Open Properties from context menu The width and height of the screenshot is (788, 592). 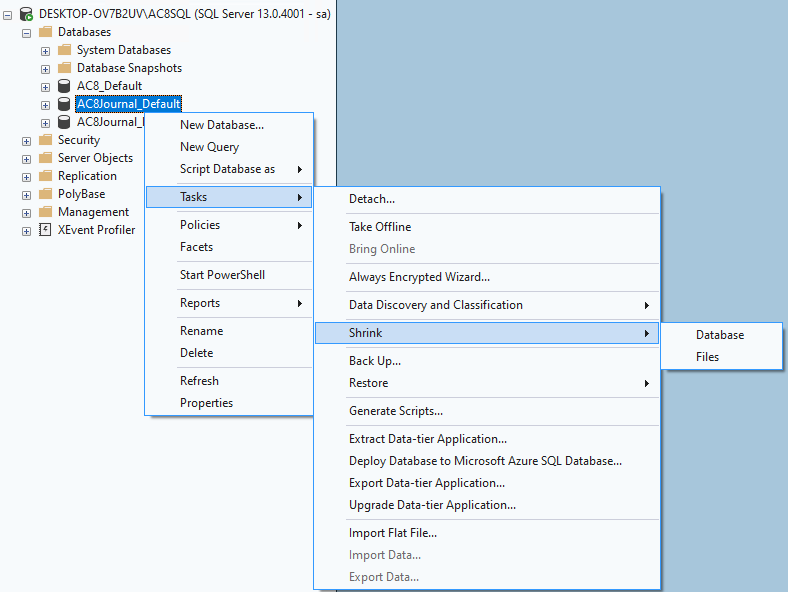click(x=229, y=403)
